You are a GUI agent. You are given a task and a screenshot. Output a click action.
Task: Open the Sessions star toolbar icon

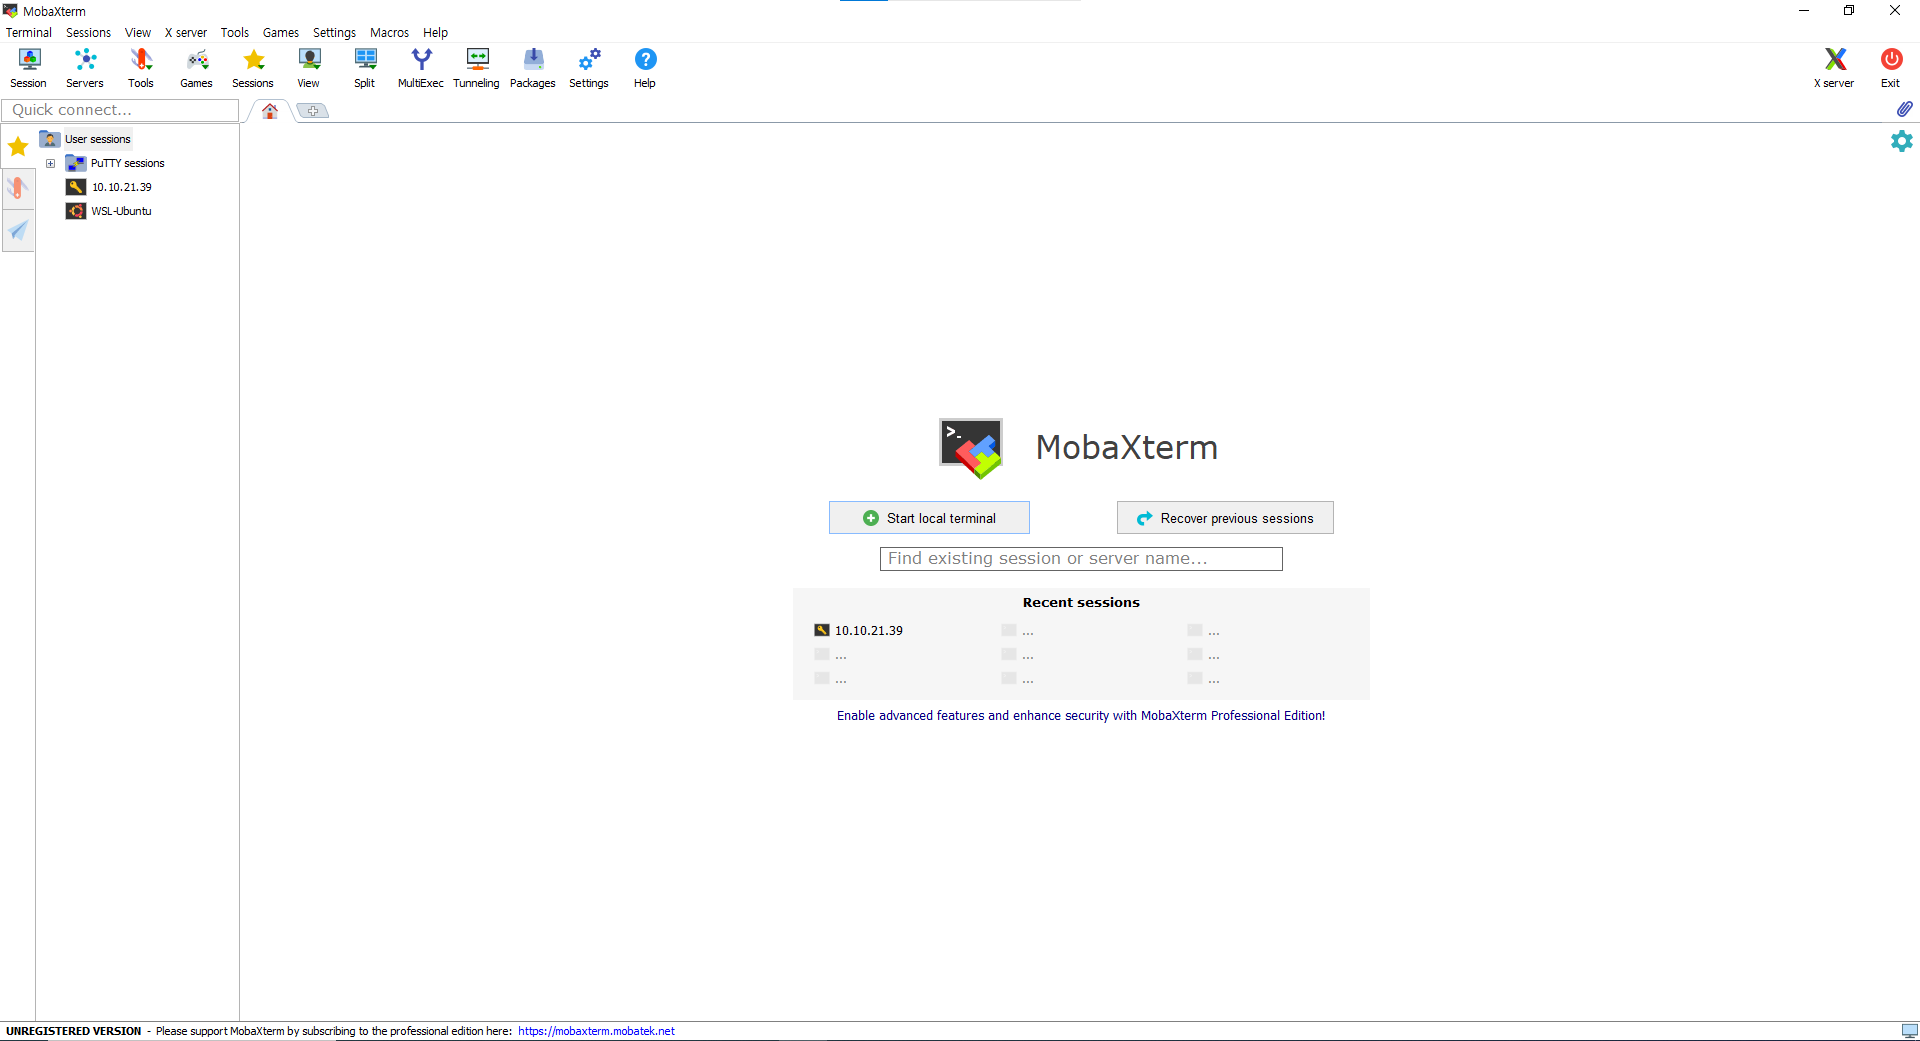253,68
